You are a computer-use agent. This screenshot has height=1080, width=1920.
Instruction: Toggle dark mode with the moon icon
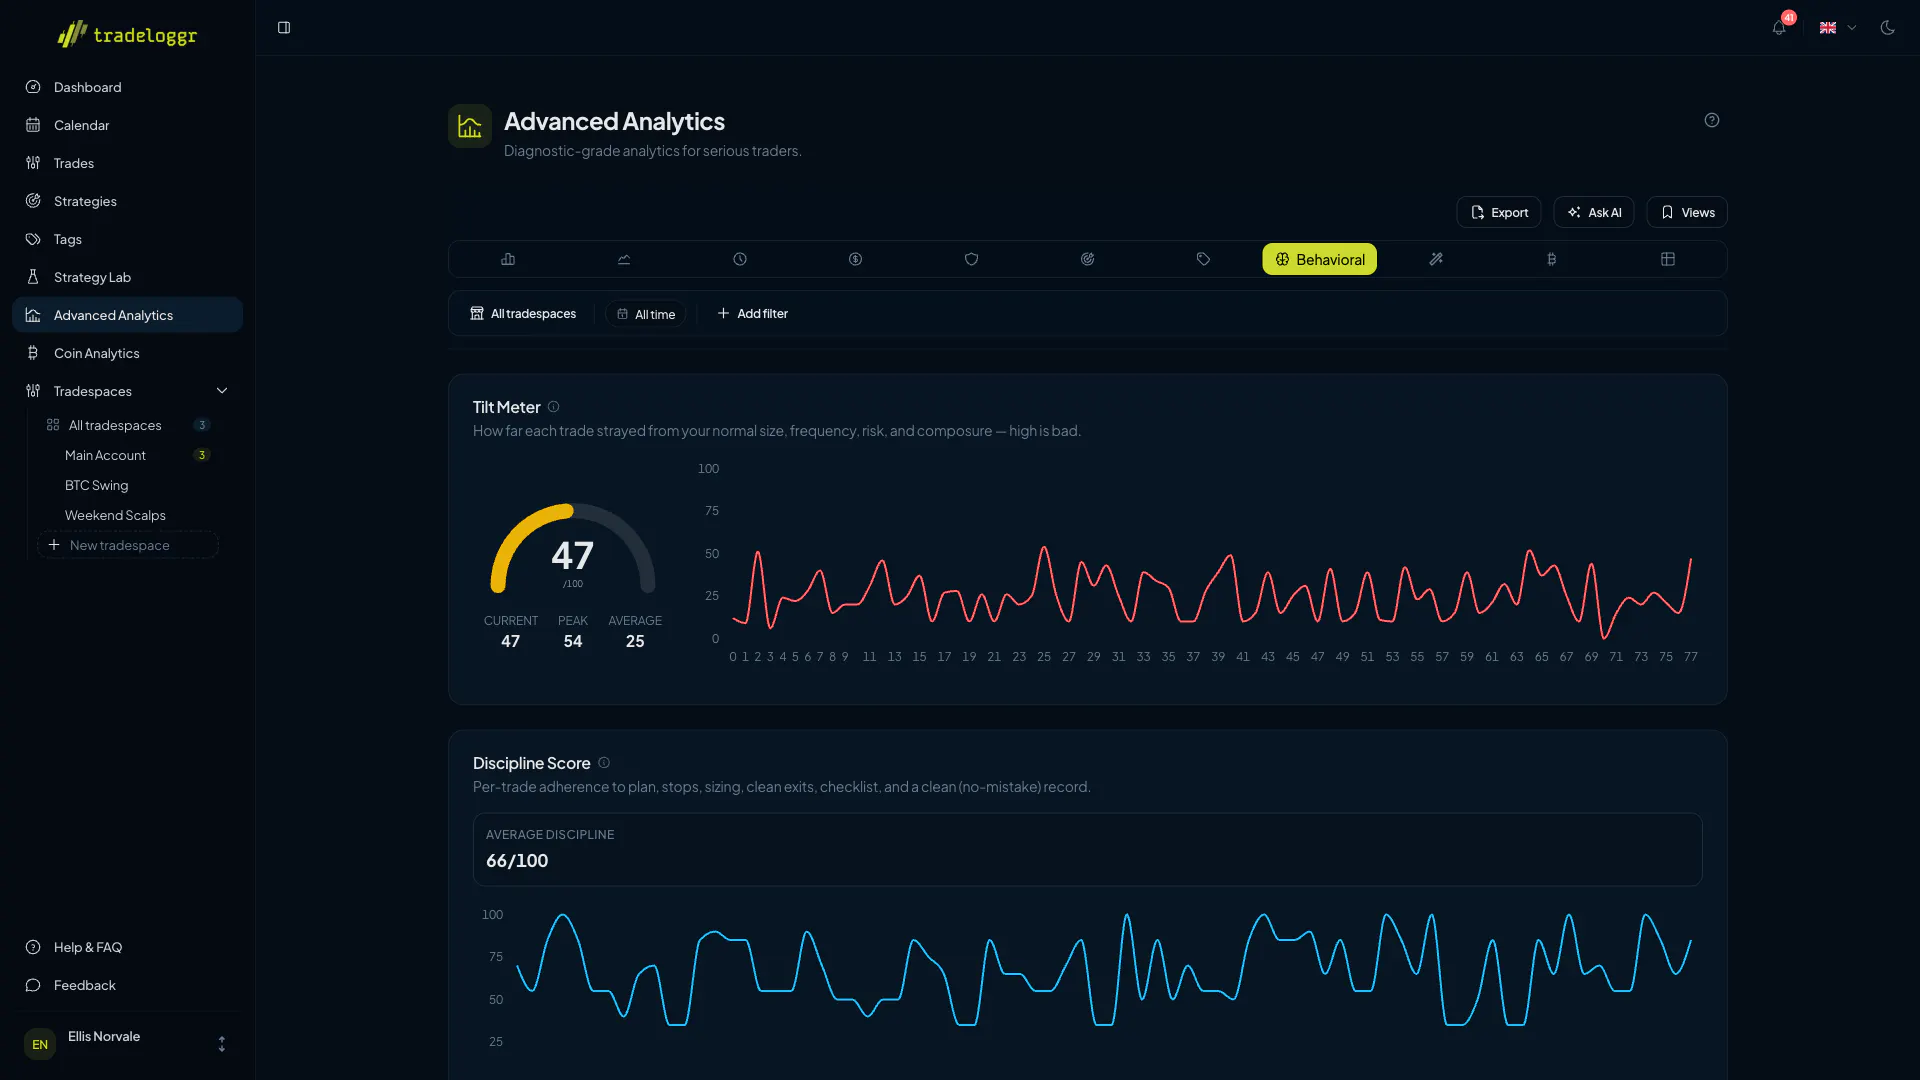pos(1887,28)
